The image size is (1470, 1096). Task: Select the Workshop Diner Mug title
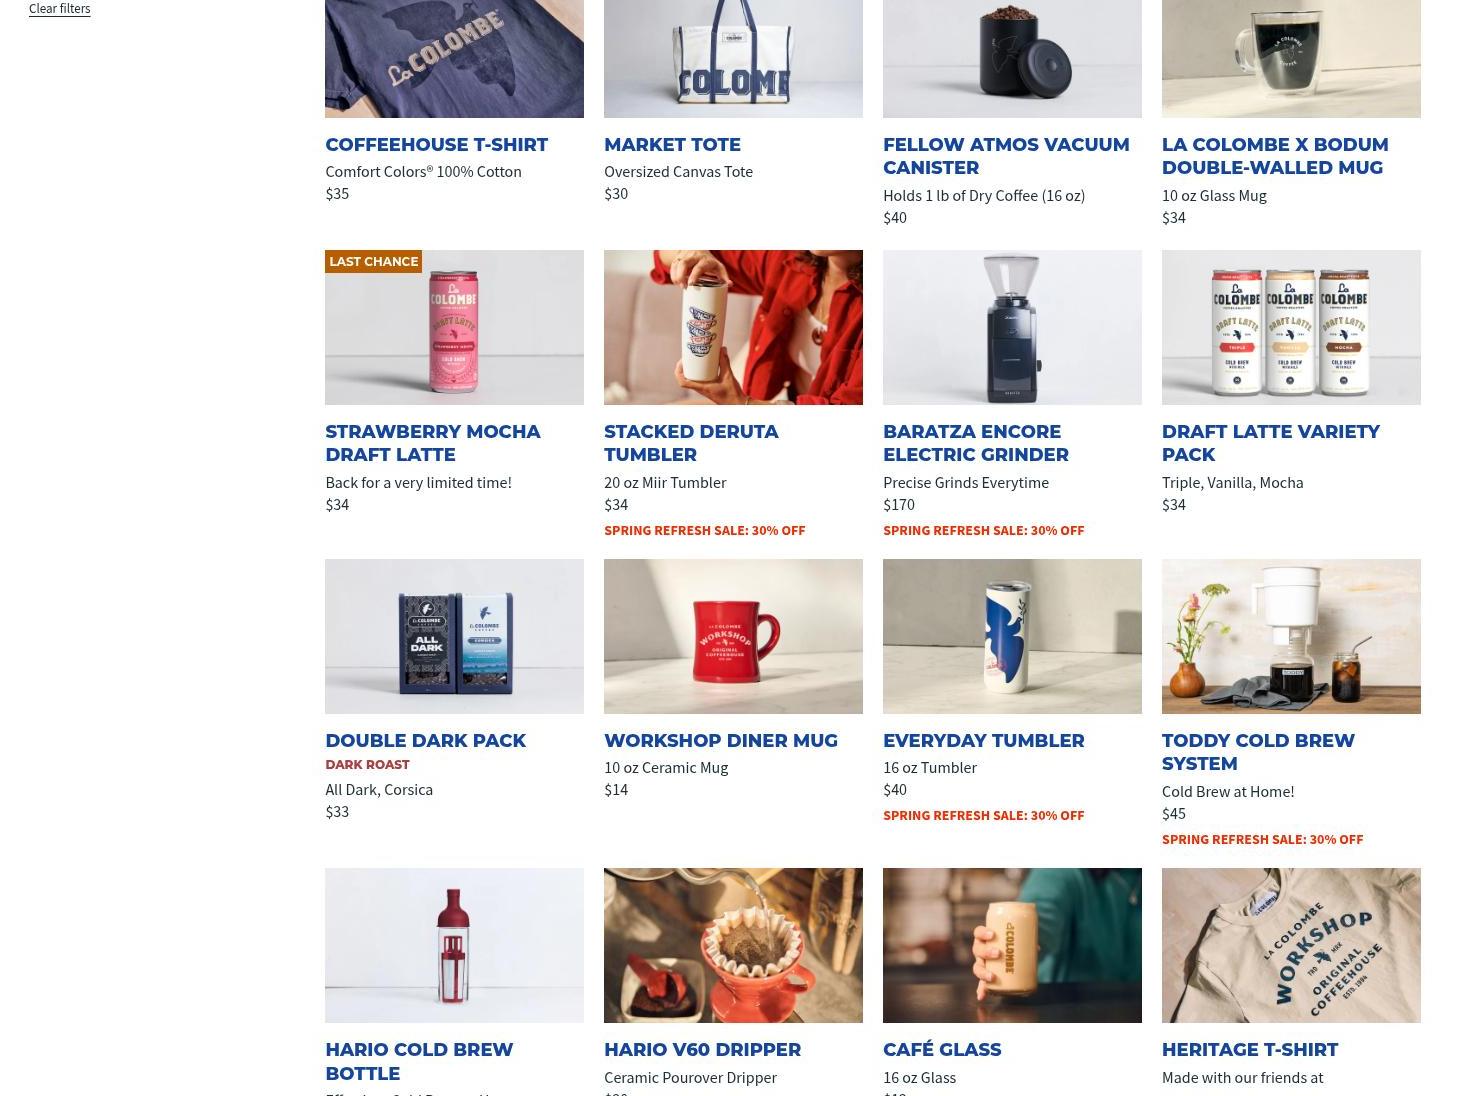pyautogui.click(x=721, y=741)
